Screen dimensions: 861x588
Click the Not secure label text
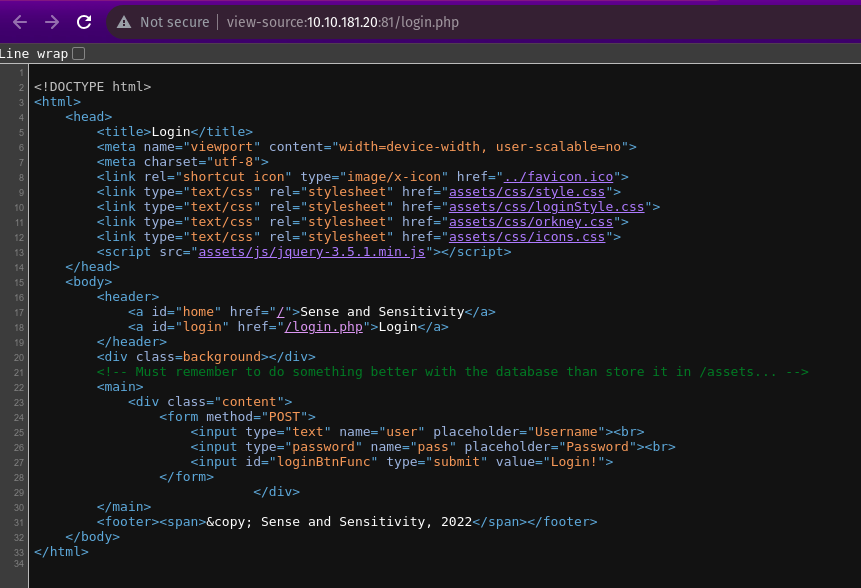(x=174, y=22)
